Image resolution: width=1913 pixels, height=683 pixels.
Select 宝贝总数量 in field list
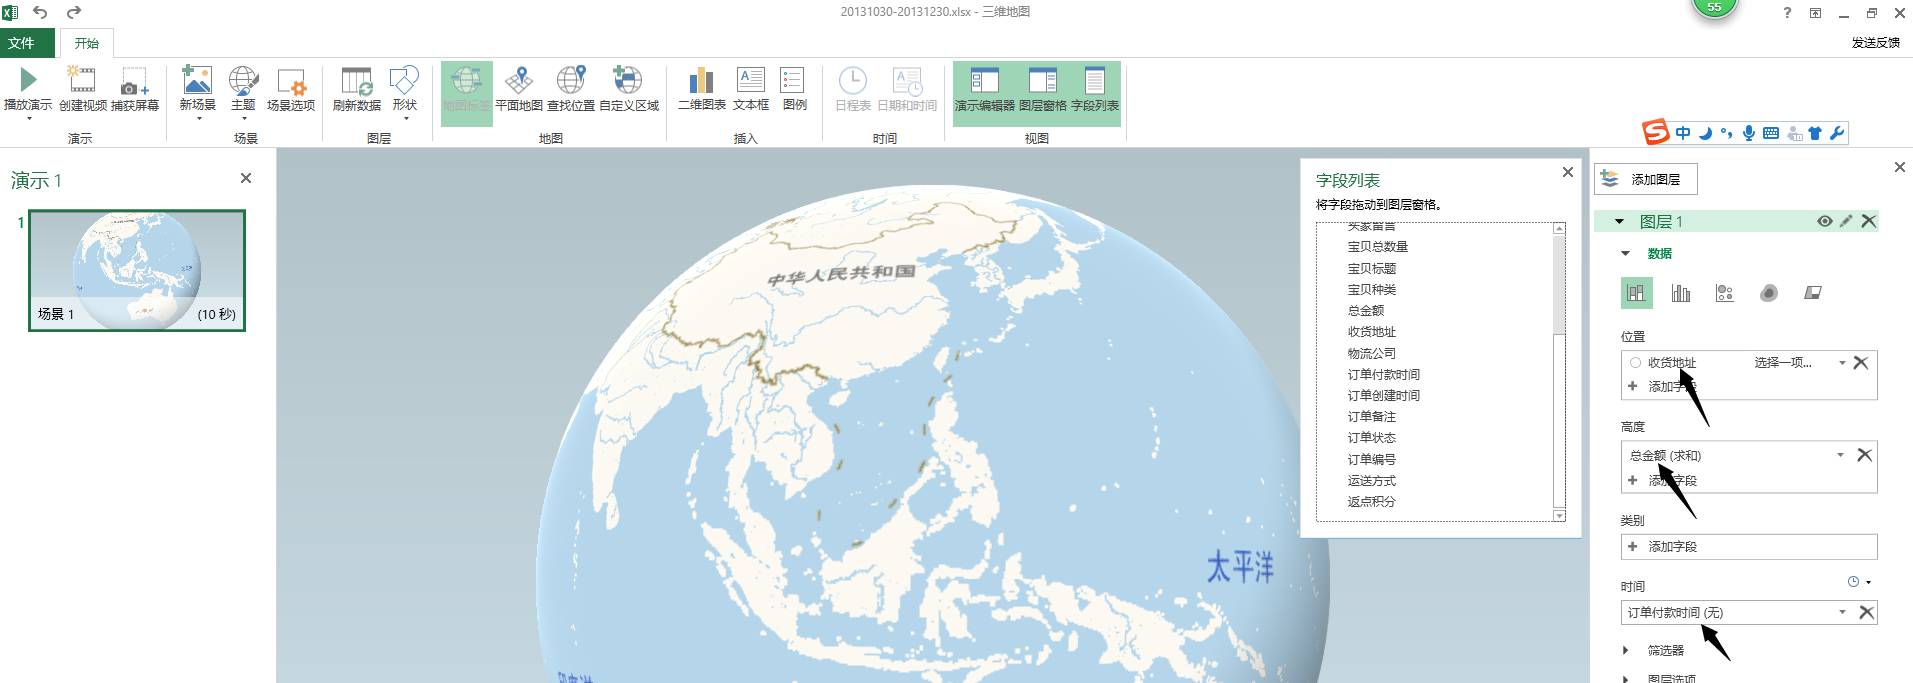click(x=1377, y=247)
